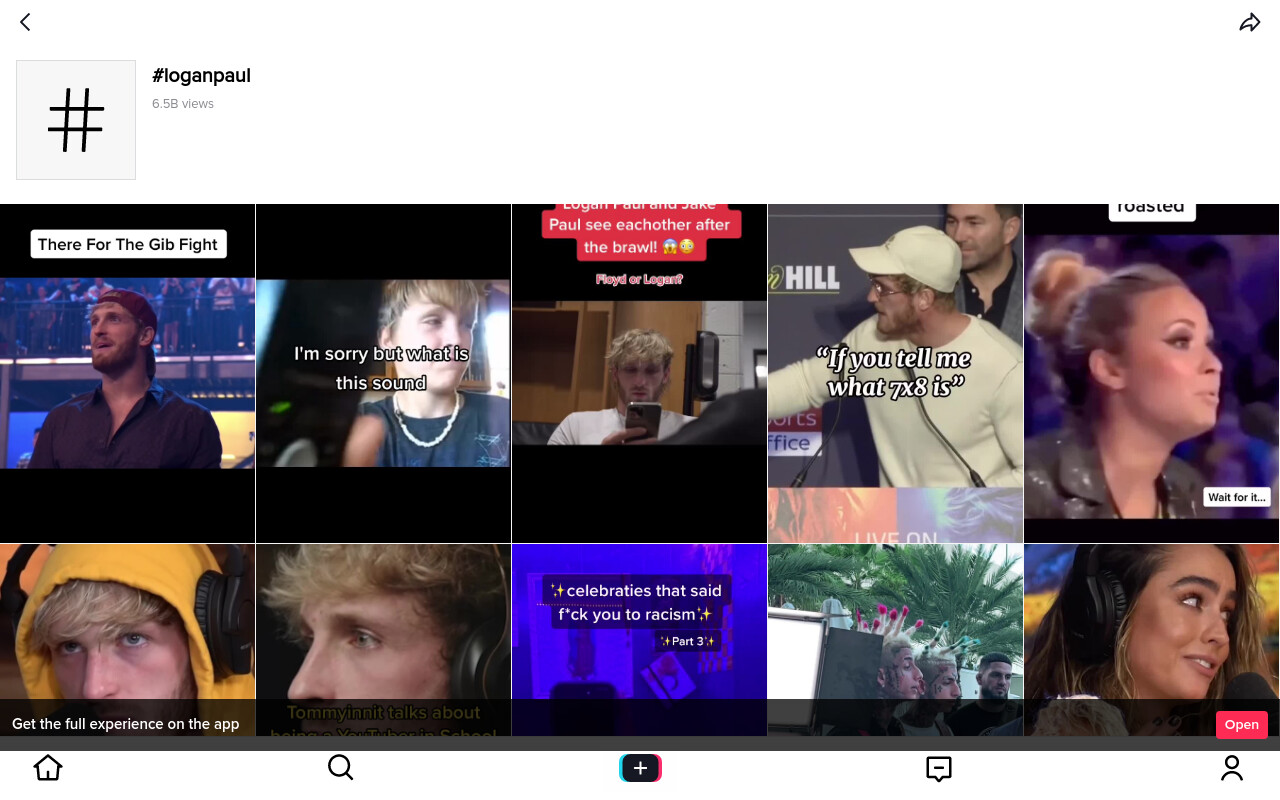Tap the plus create video button
Screen dimensions: 1280x800
[640, 768]
